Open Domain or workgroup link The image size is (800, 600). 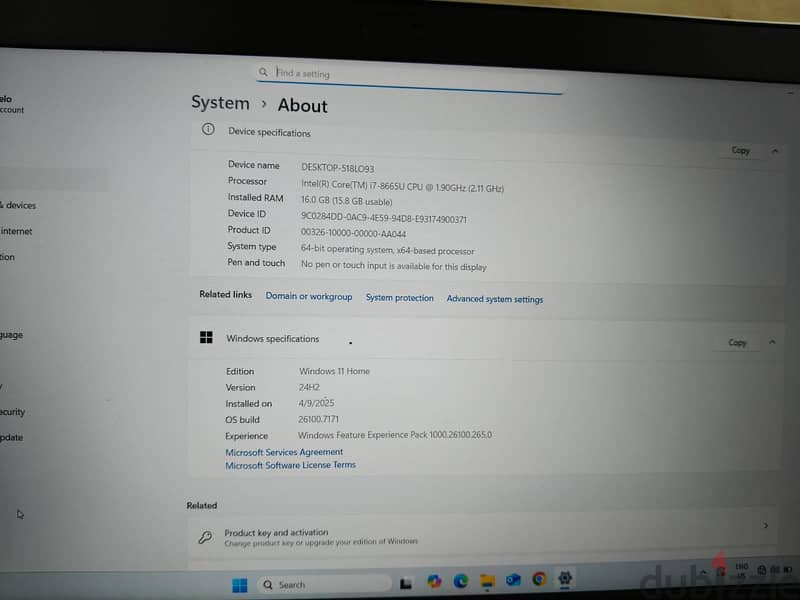point(309,296)
